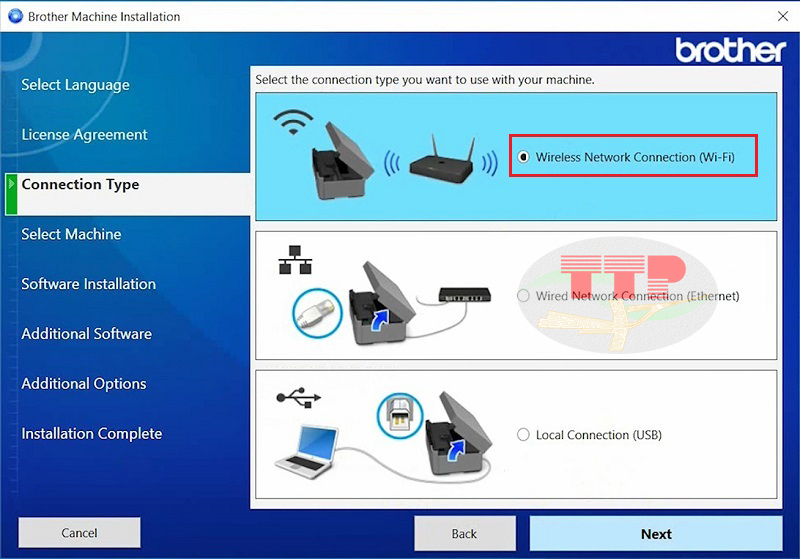Click the Wireless Network Connection (Wi-Fi) label
Image resolution: width=800 pixels, height=559 pixels.
[635, 157]
